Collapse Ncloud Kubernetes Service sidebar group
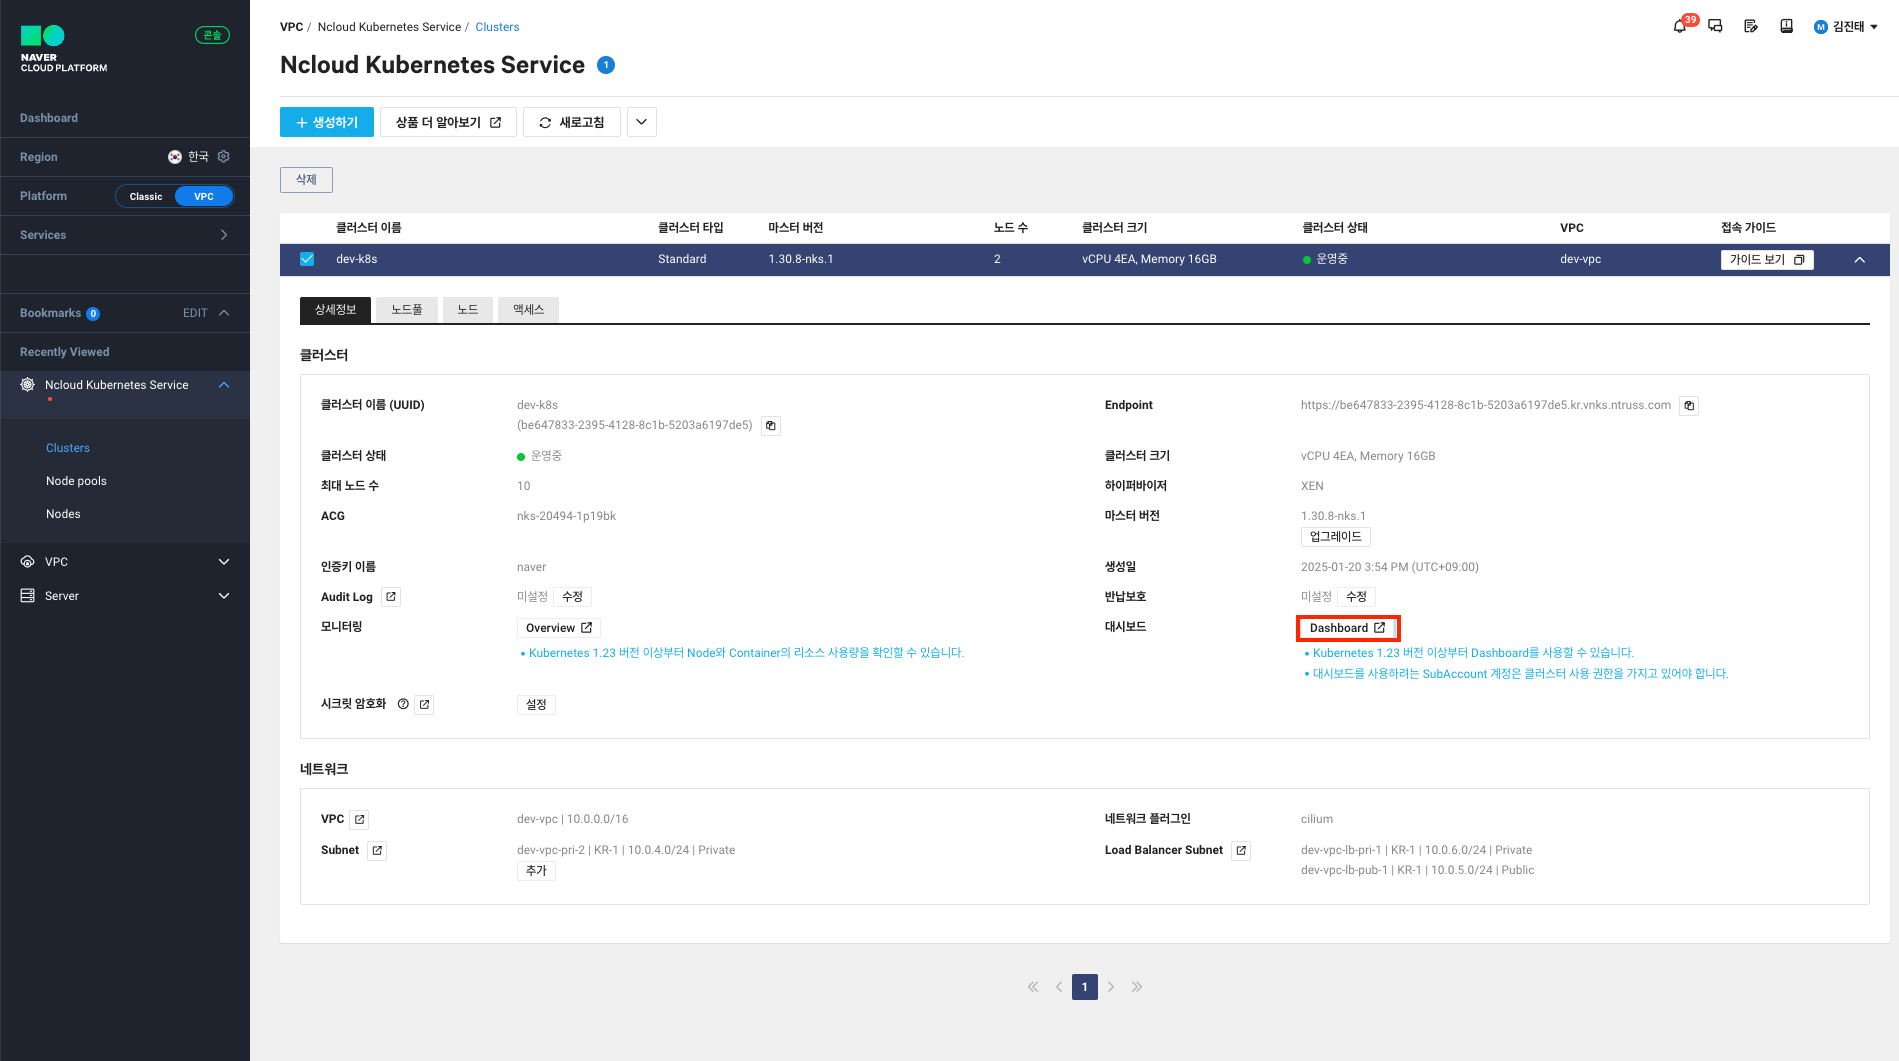 tap(224, 385)
